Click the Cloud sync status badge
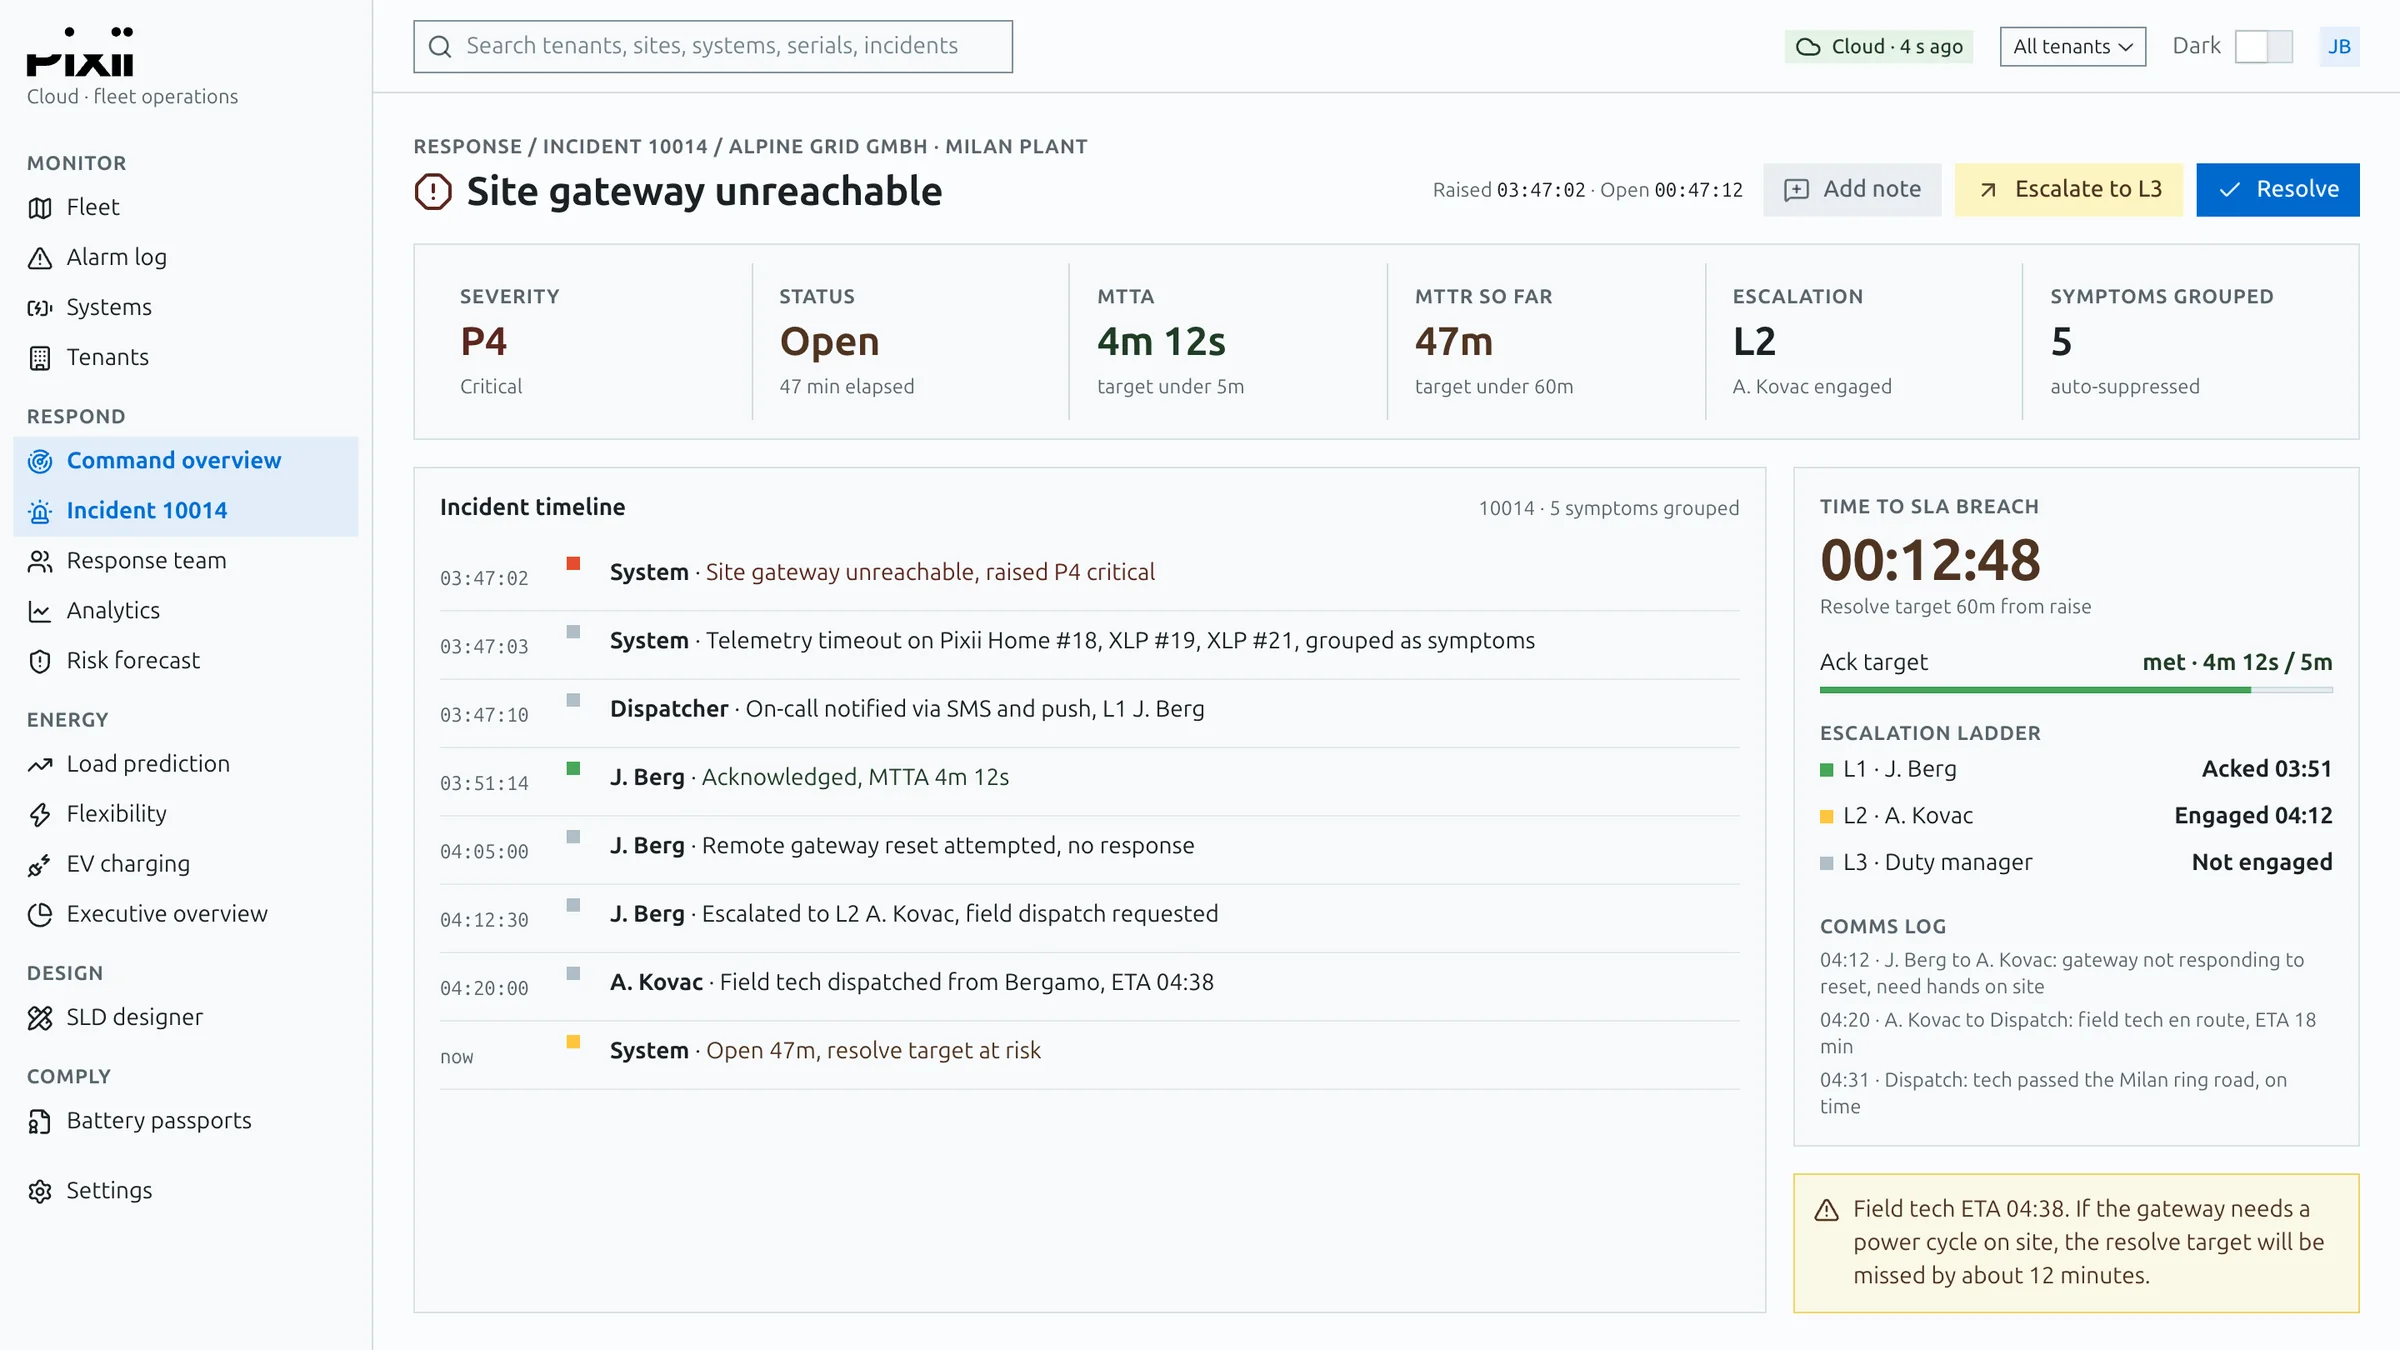2400x1350 pixels. click(x=1879, y=47)
